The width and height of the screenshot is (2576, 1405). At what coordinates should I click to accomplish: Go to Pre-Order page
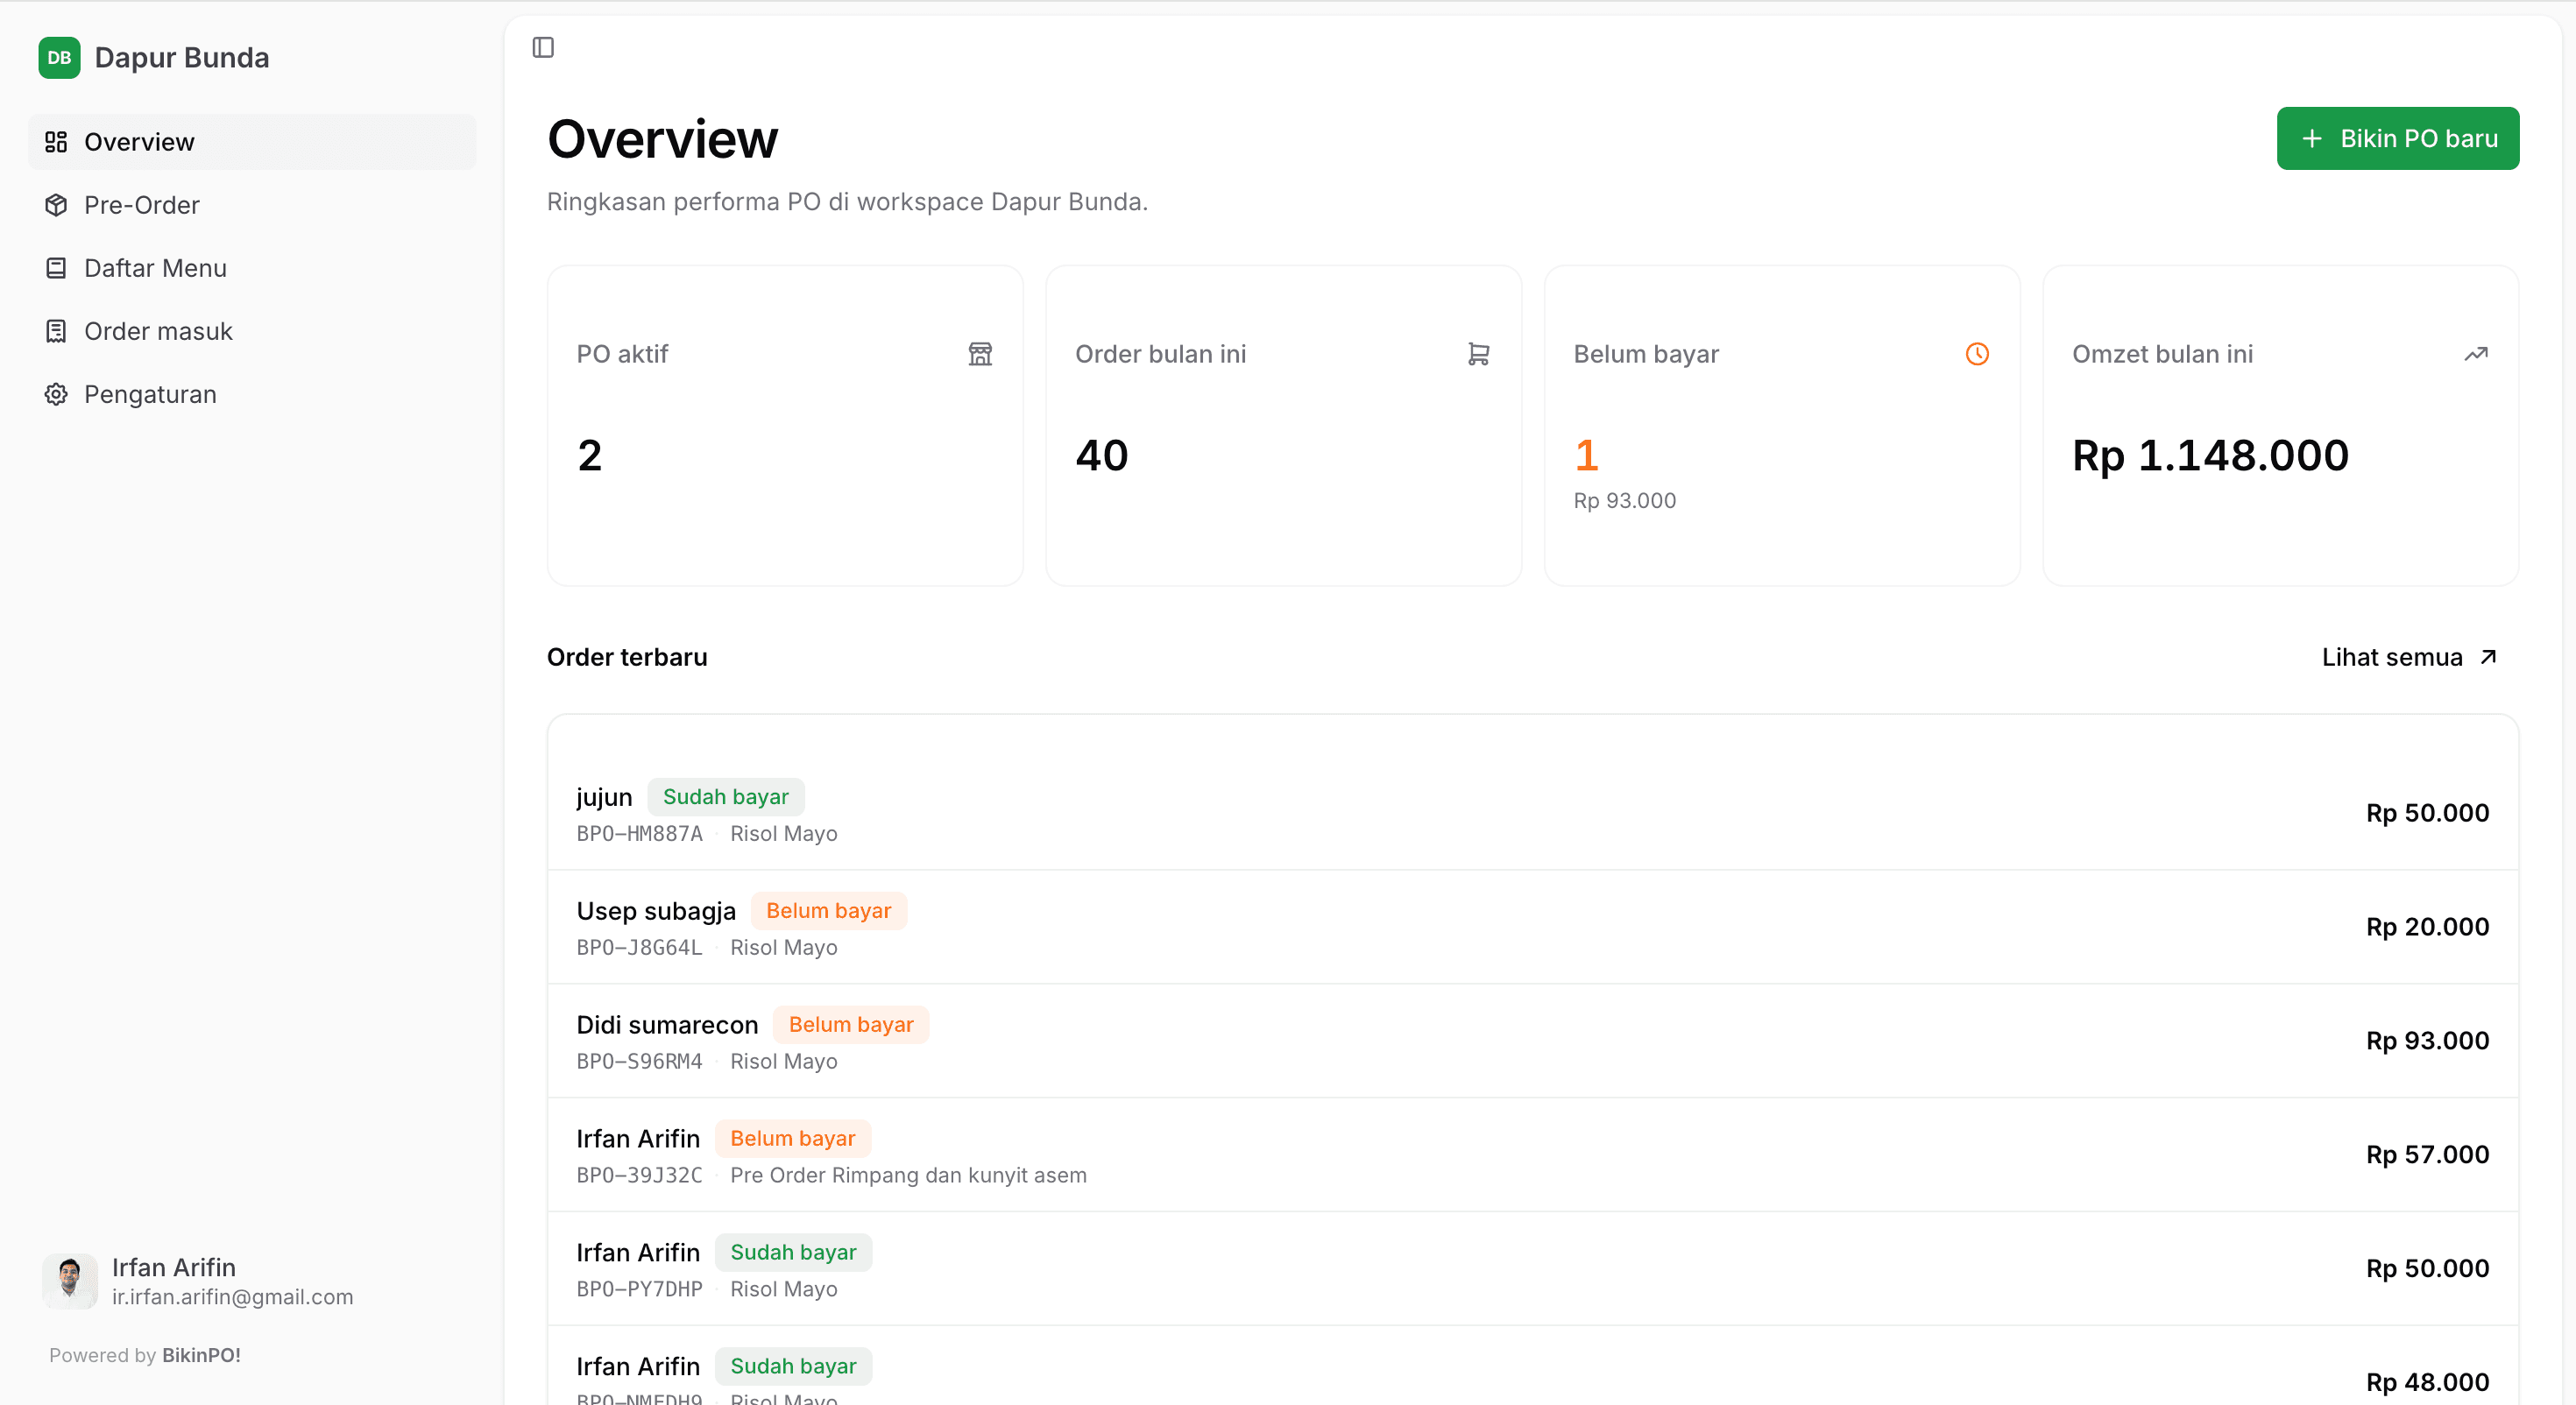(252, 205)
